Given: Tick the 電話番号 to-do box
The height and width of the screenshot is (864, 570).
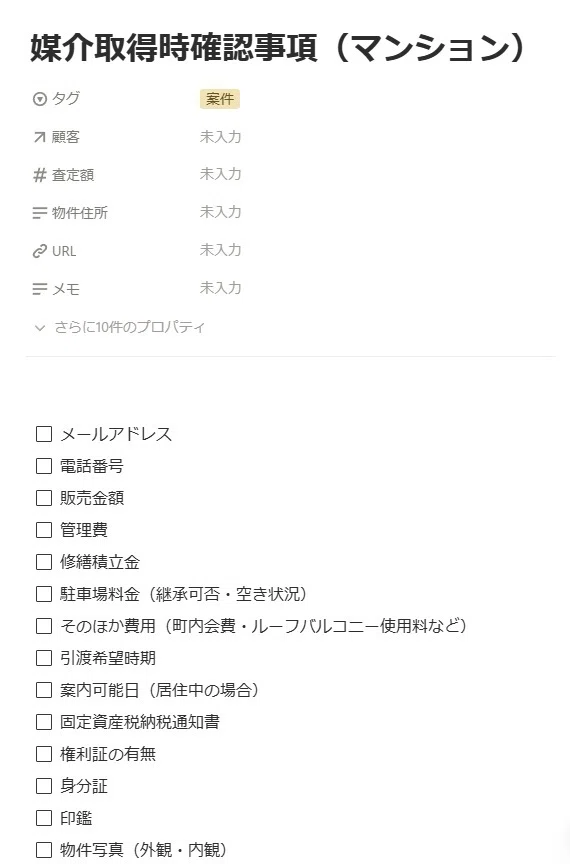Looking at the screenshot, I should pos(44,466).
